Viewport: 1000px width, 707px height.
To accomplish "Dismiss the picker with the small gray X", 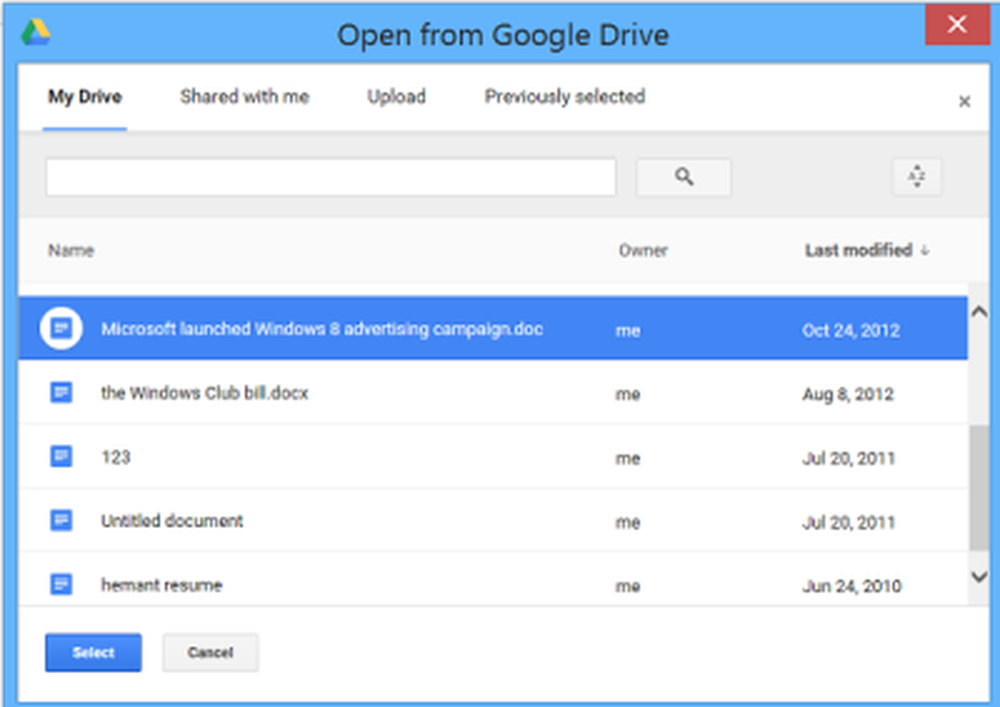I will coord(964,101).
